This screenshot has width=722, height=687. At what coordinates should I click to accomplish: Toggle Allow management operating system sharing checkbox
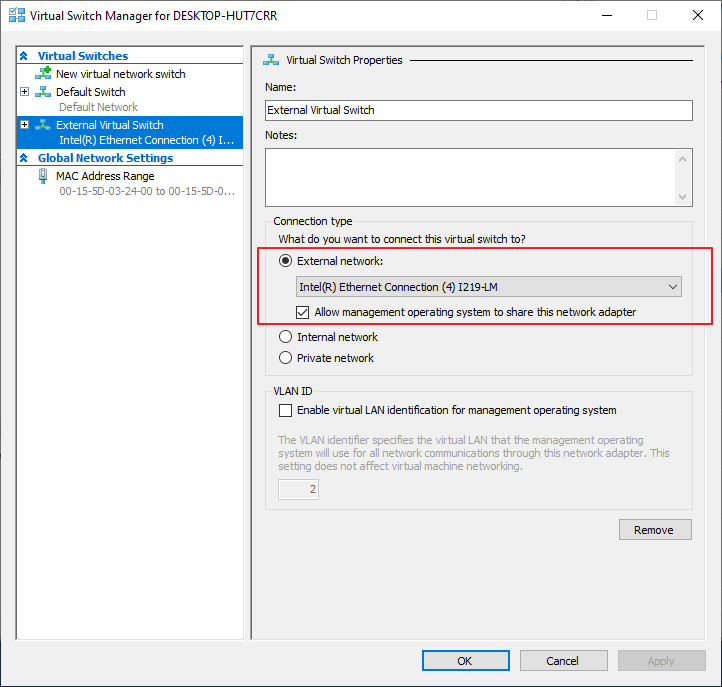coord(303,312)
